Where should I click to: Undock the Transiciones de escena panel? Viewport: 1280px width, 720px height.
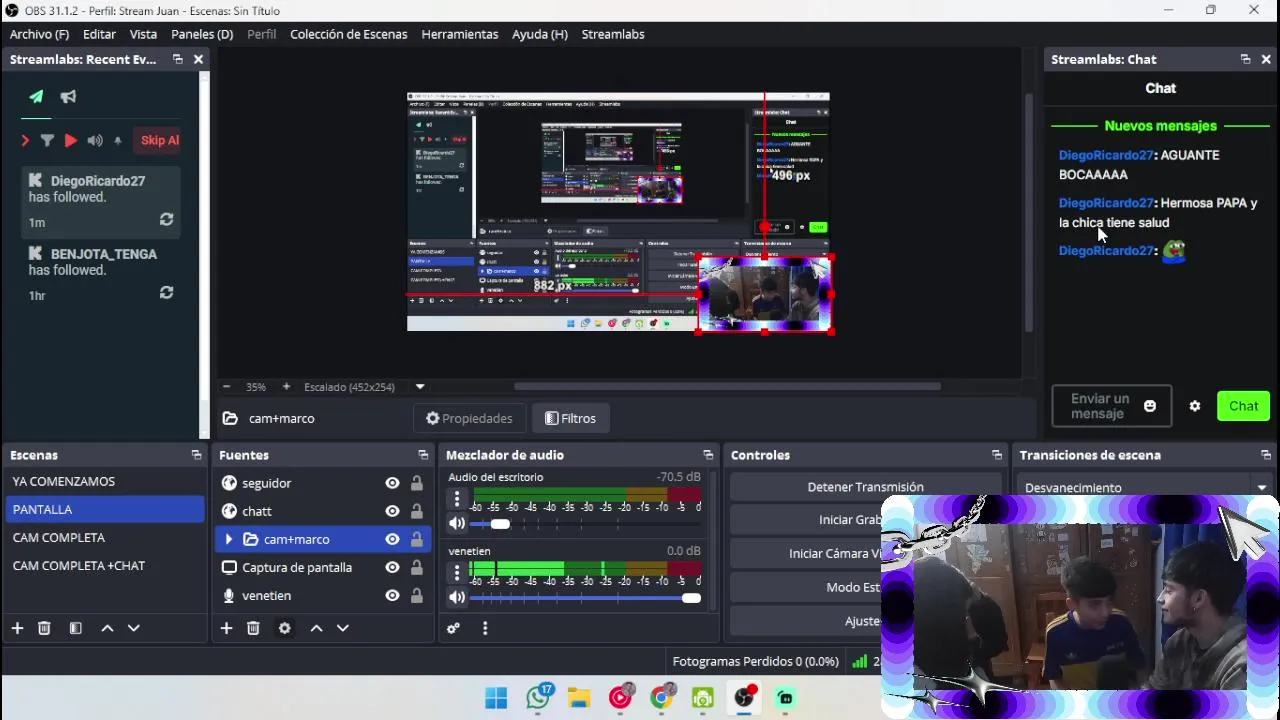pos(1266,455)
